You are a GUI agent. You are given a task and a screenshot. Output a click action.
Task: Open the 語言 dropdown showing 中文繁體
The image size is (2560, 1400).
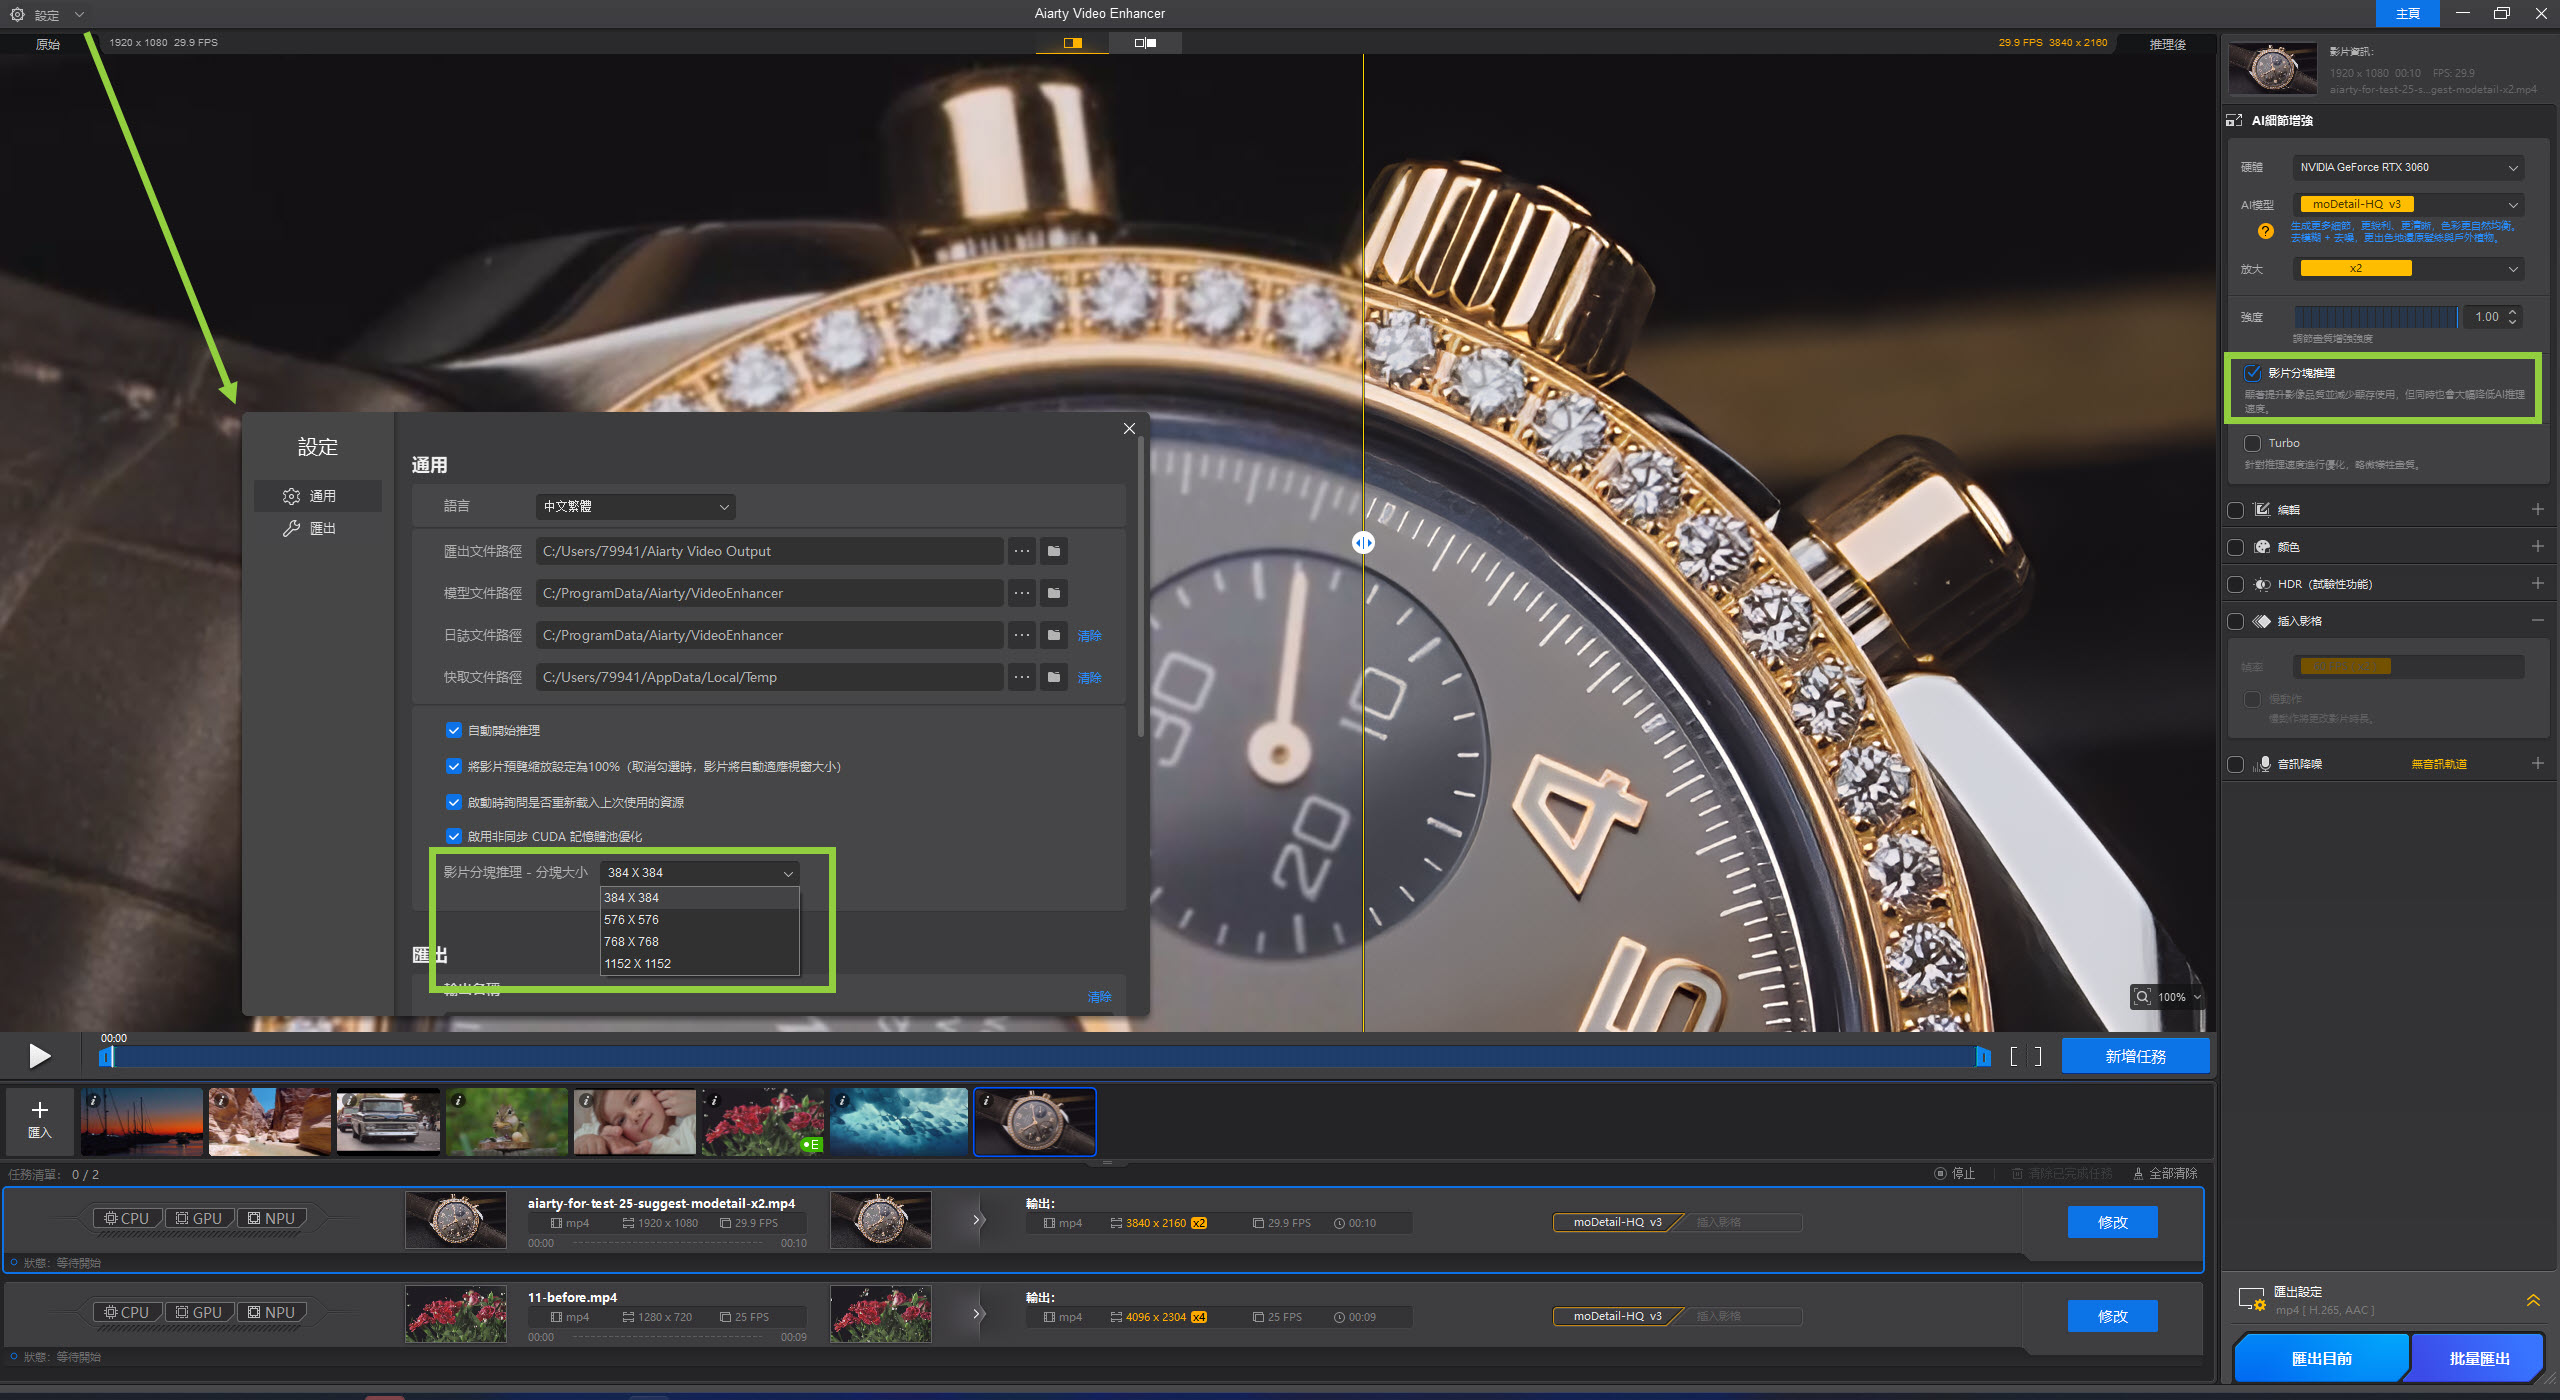[635, 506]
